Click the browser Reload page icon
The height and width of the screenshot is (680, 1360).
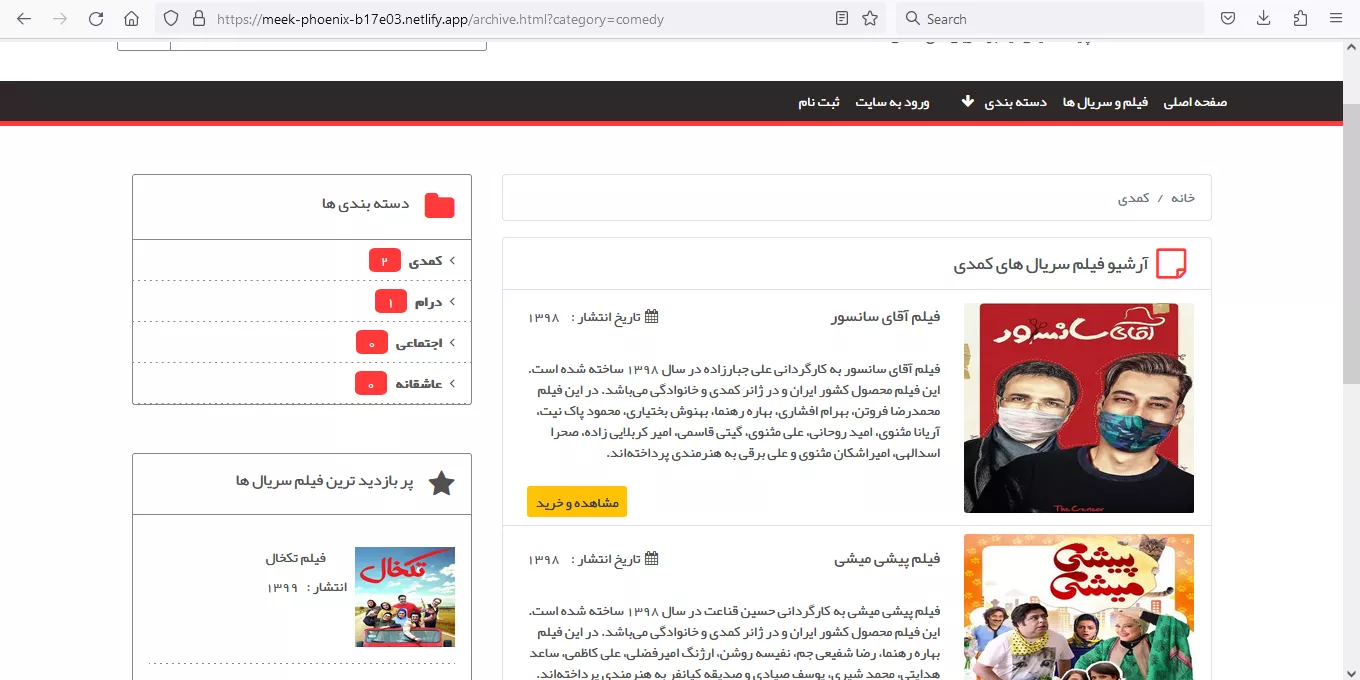tap(96, 19)
